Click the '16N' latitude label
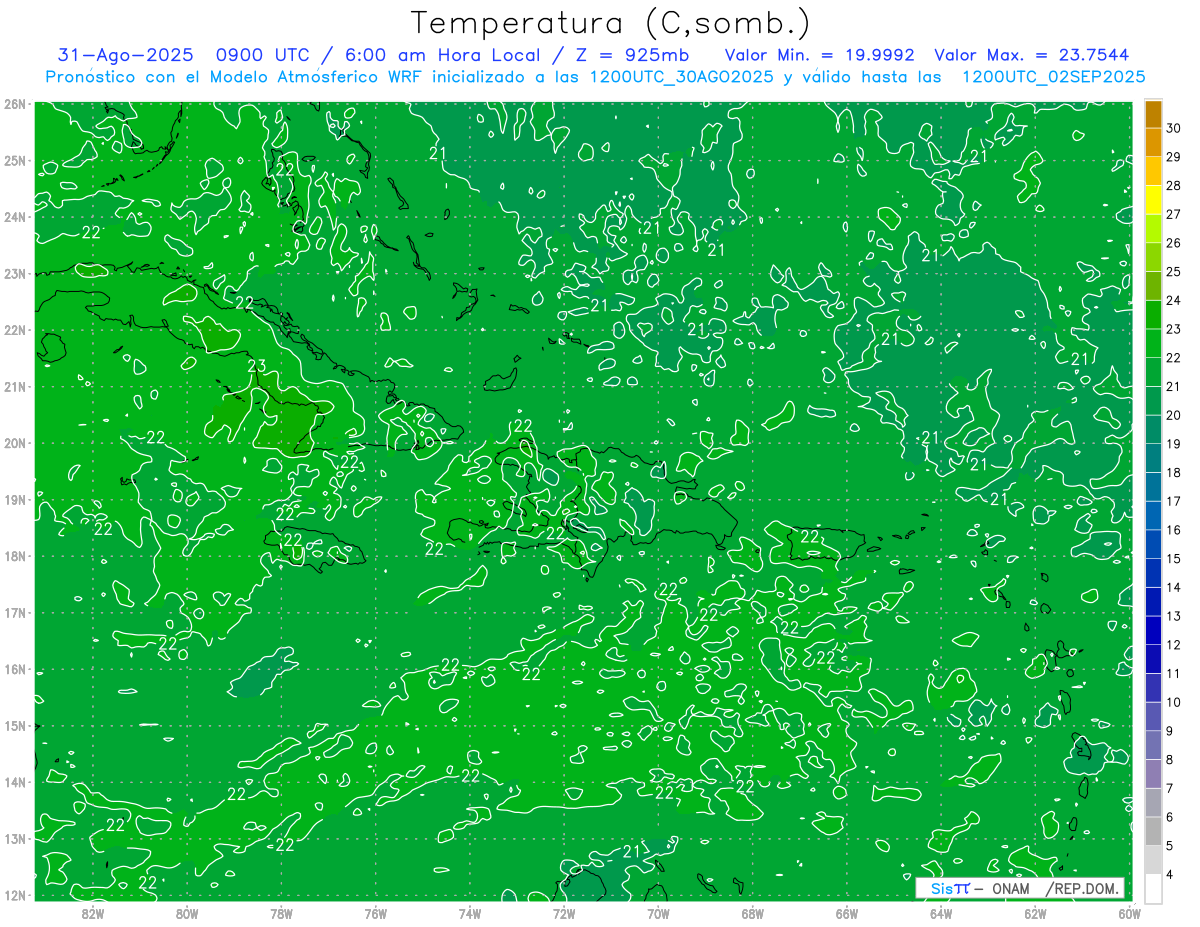 (x=15, y=669)
